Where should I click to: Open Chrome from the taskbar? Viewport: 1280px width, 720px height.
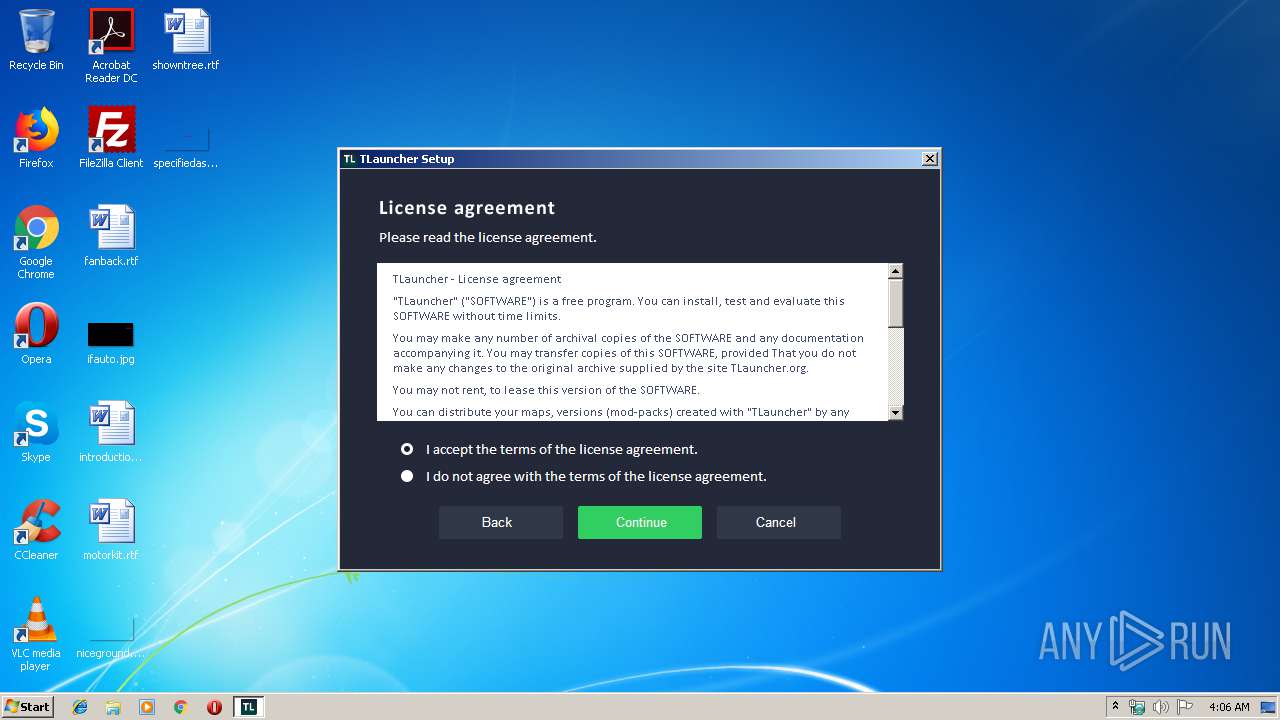point(181,707)
